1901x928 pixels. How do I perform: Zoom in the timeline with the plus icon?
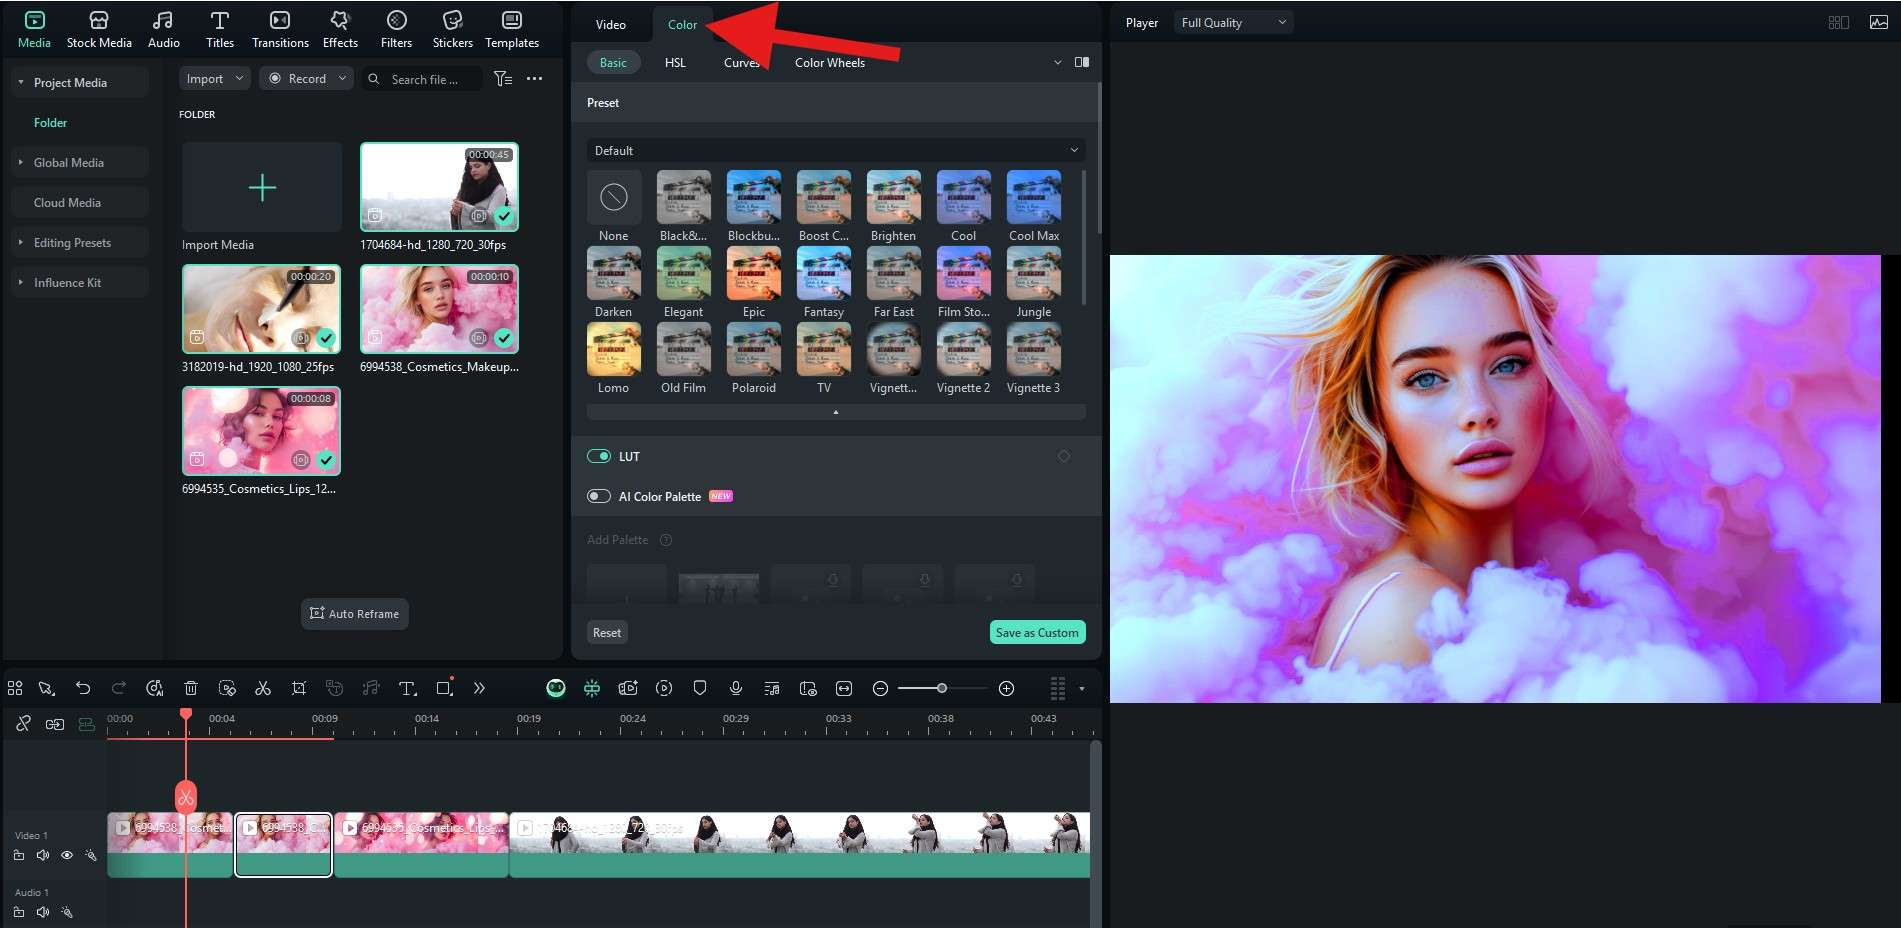[1007, 688]
